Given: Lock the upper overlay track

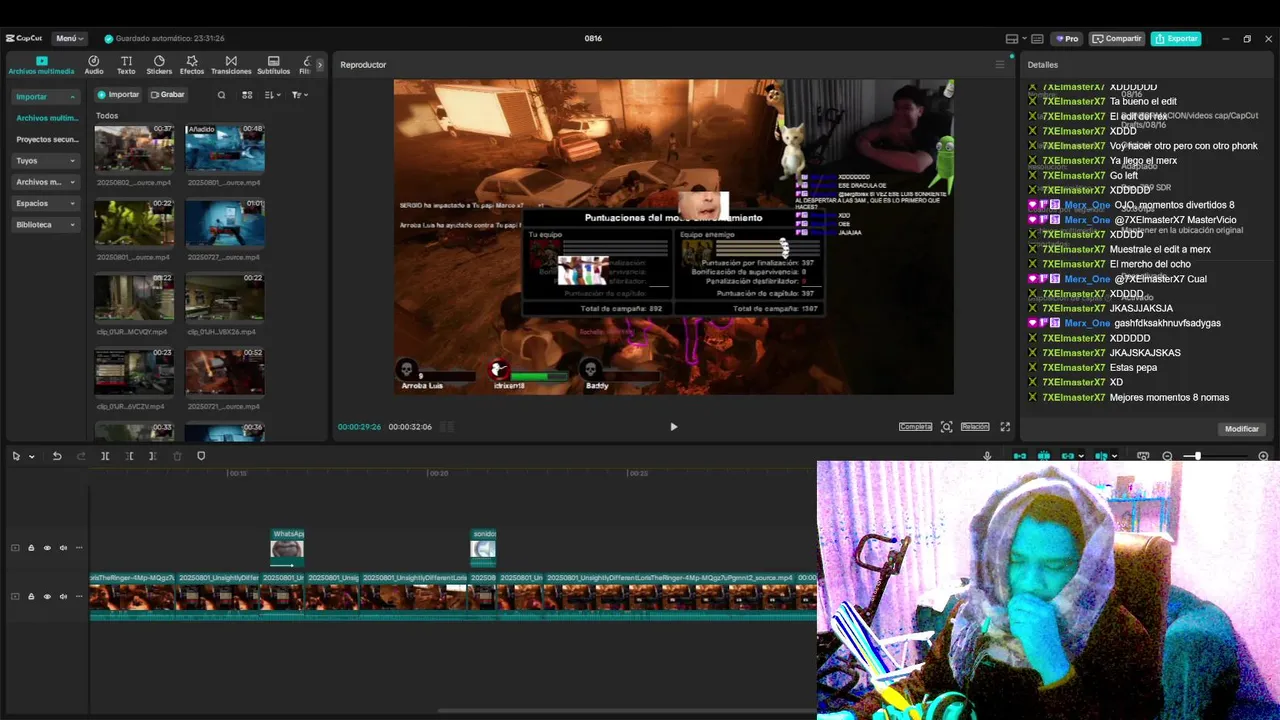Looking at the screenshot, I should pyautogui.click(x=31, y=548).
